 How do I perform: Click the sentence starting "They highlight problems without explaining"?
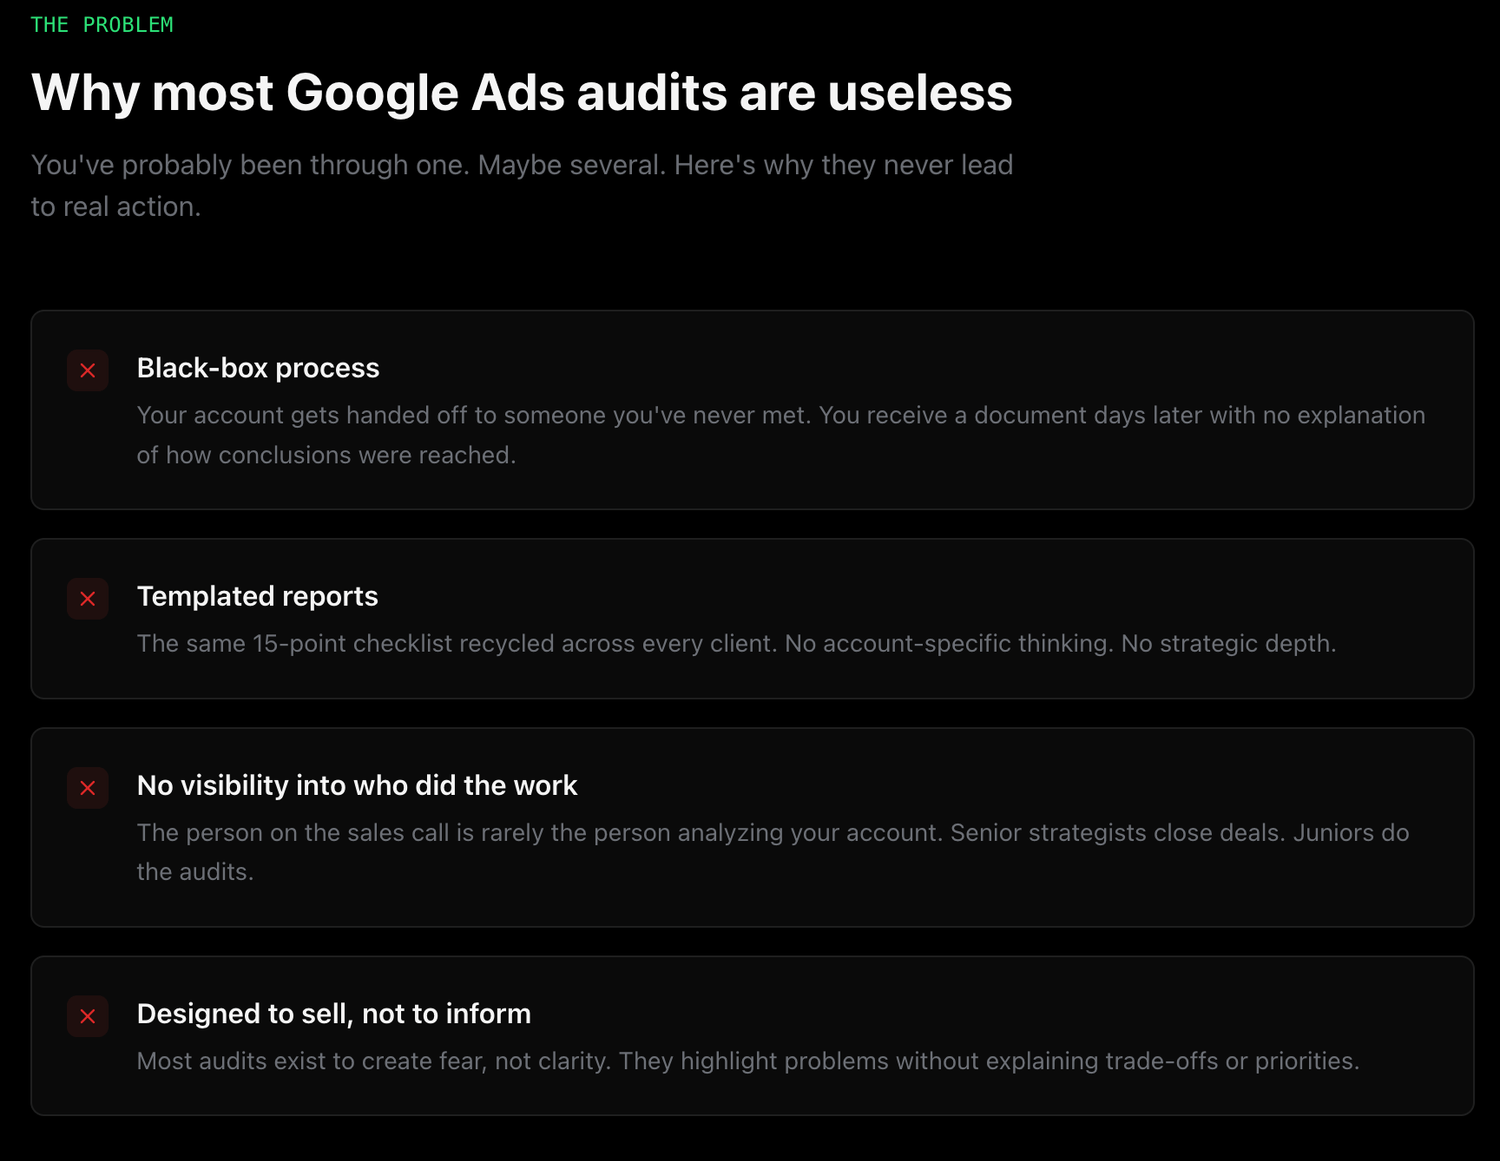(989, 1061)
